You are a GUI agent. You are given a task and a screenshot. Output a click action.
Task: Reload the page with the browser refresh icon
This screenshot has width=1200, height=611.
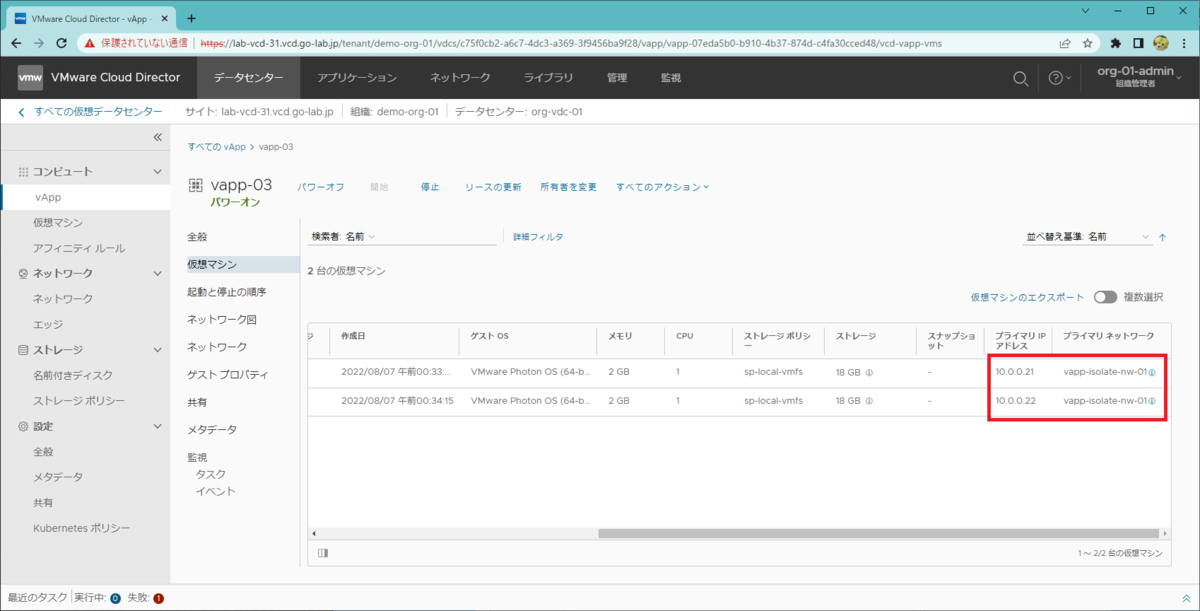click(64, 44)
